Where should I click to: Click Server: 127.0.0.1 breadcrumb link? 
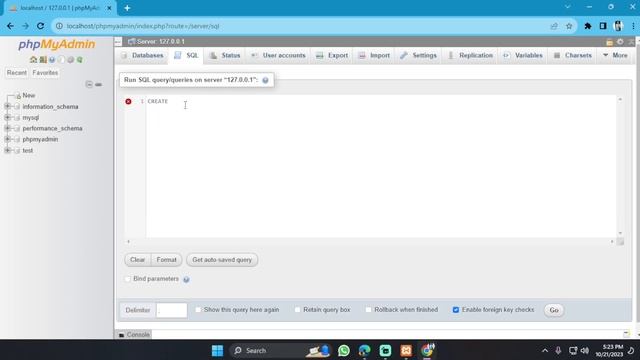pyautogui.click(x=161, y=42)
